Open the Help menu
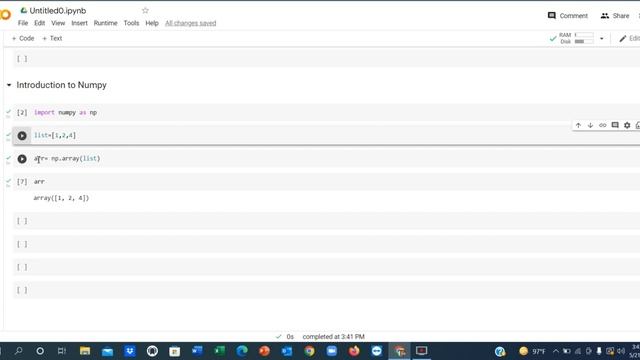 pos(152,23)
